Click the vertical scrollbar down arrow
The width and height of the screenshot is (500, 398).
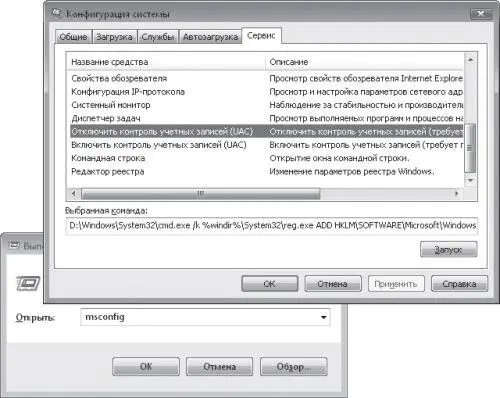point(470,180)
